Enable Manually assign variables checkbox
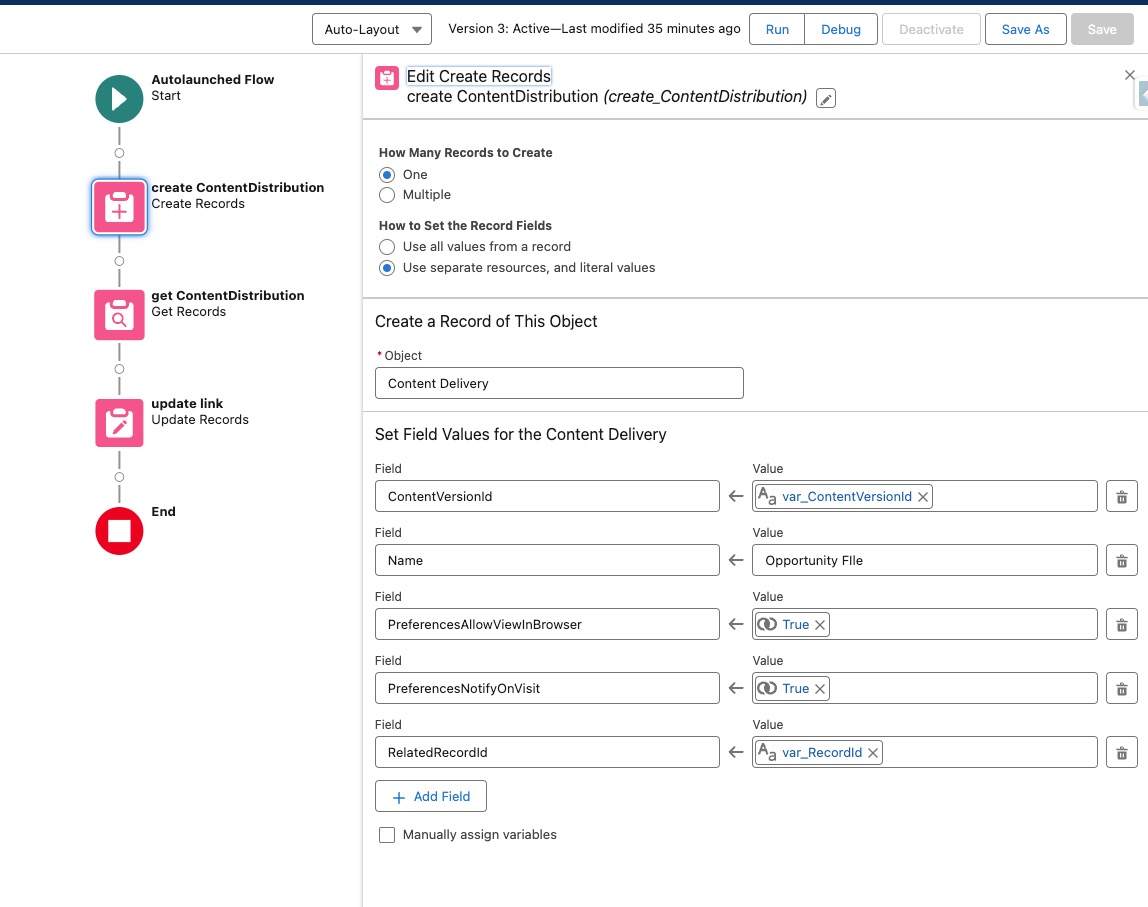The height and width of the screenshot is (907, 1148). pyautogui.click(x=387, y=835)
